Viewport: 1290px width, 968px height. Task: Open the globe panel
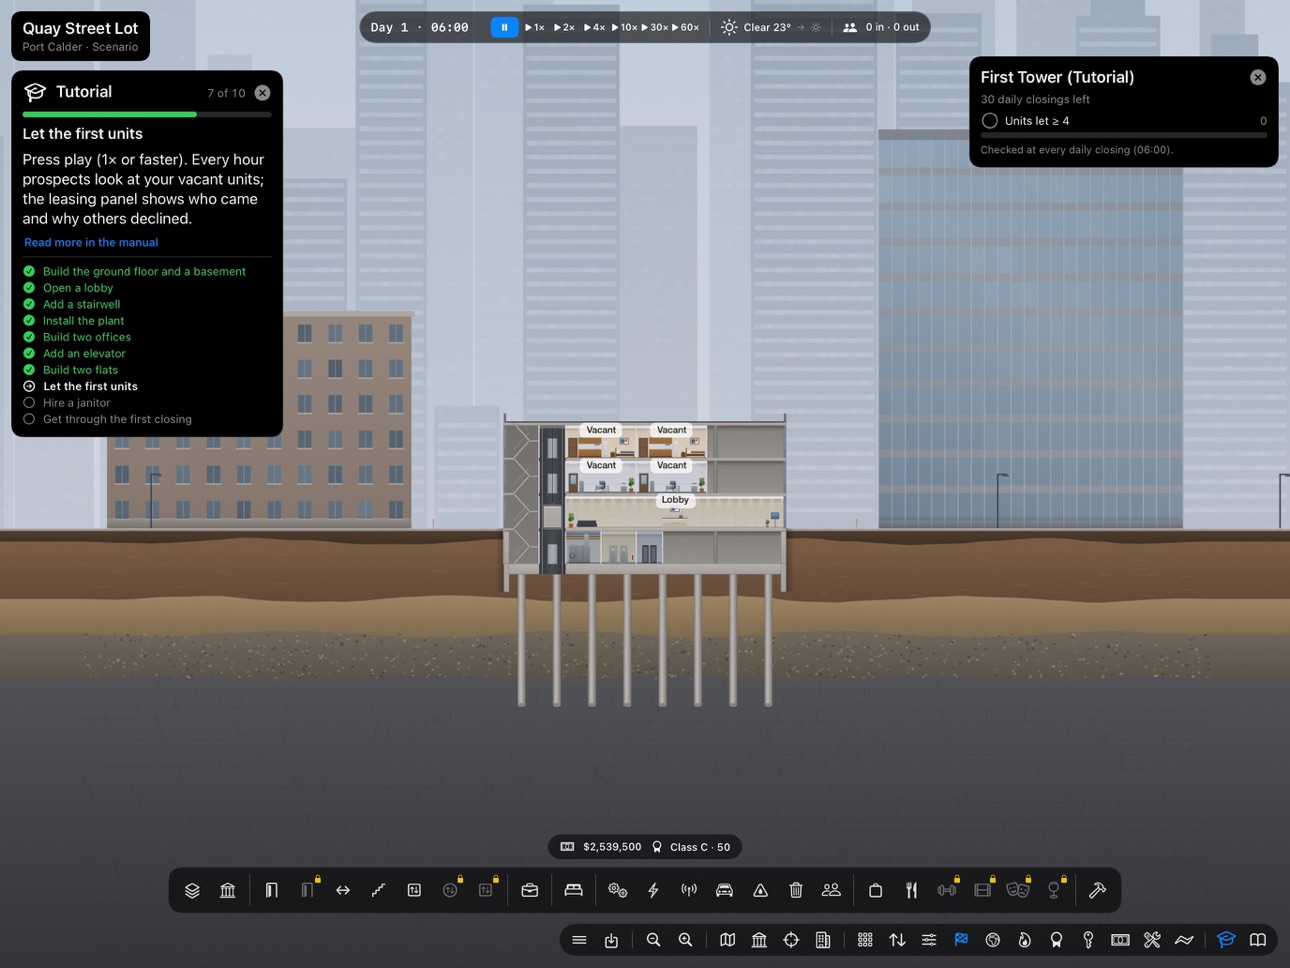click(x=993, y=940)
